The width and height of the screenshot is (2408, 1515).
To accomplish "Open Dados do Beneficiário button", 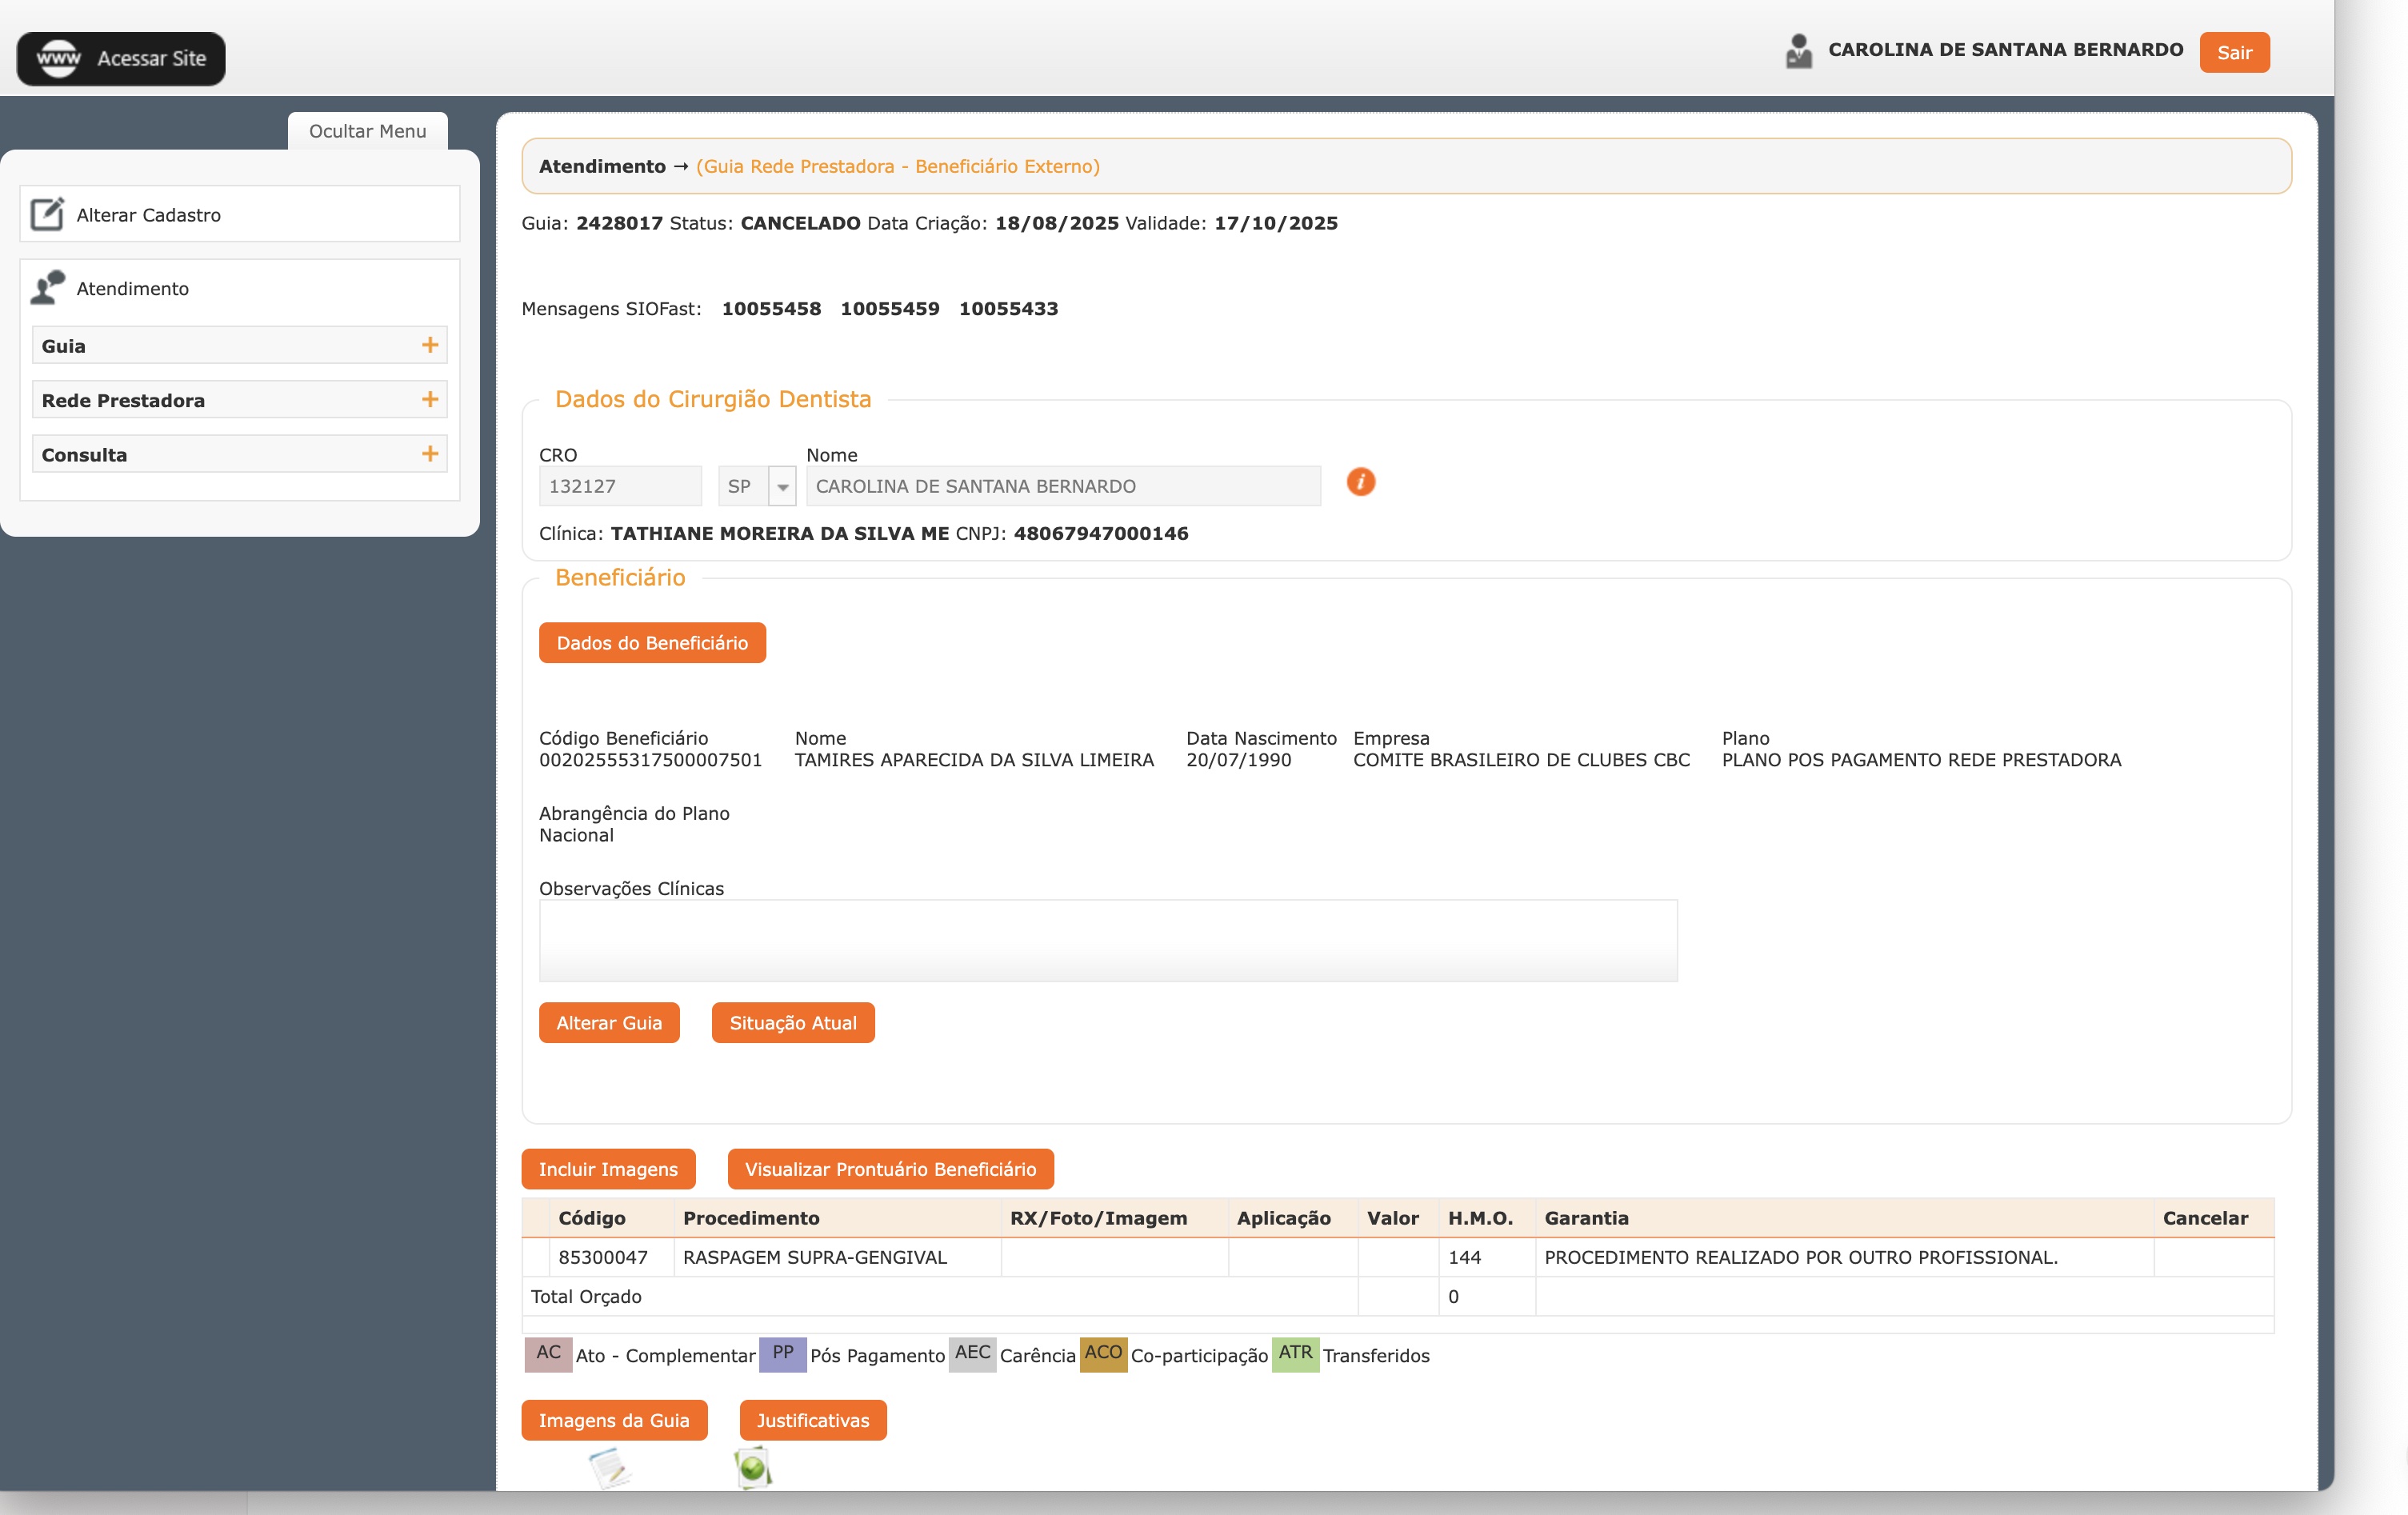I will point(652,643).
